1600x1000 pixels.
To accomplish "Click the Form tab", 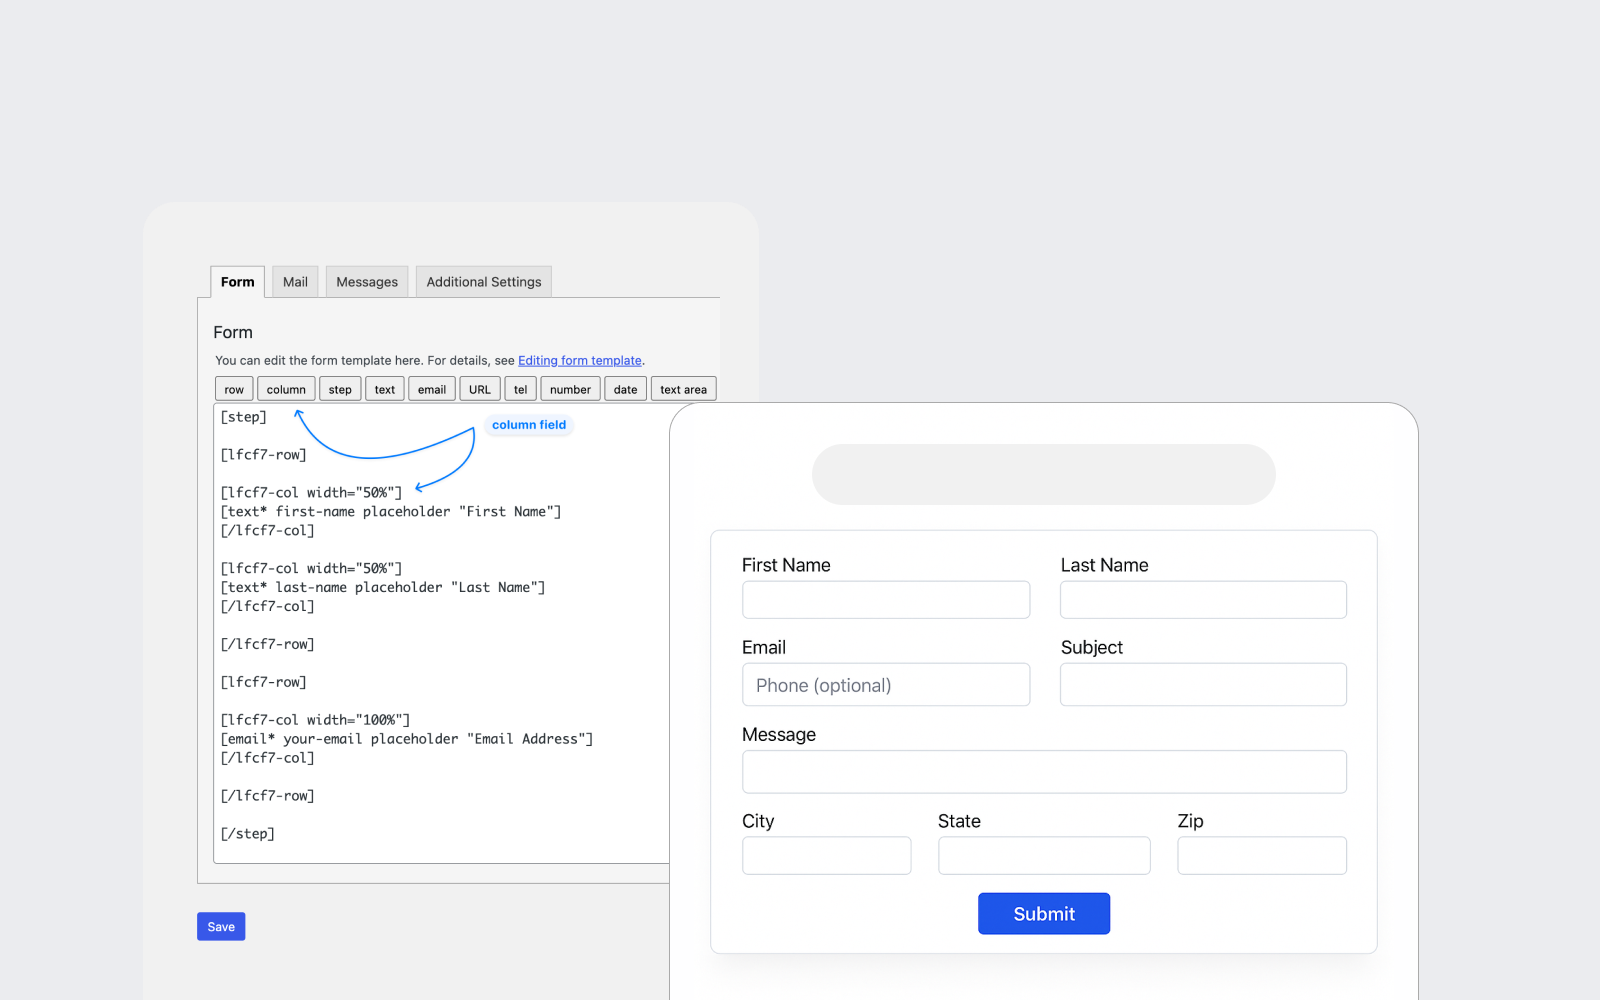I will point(238,282).
